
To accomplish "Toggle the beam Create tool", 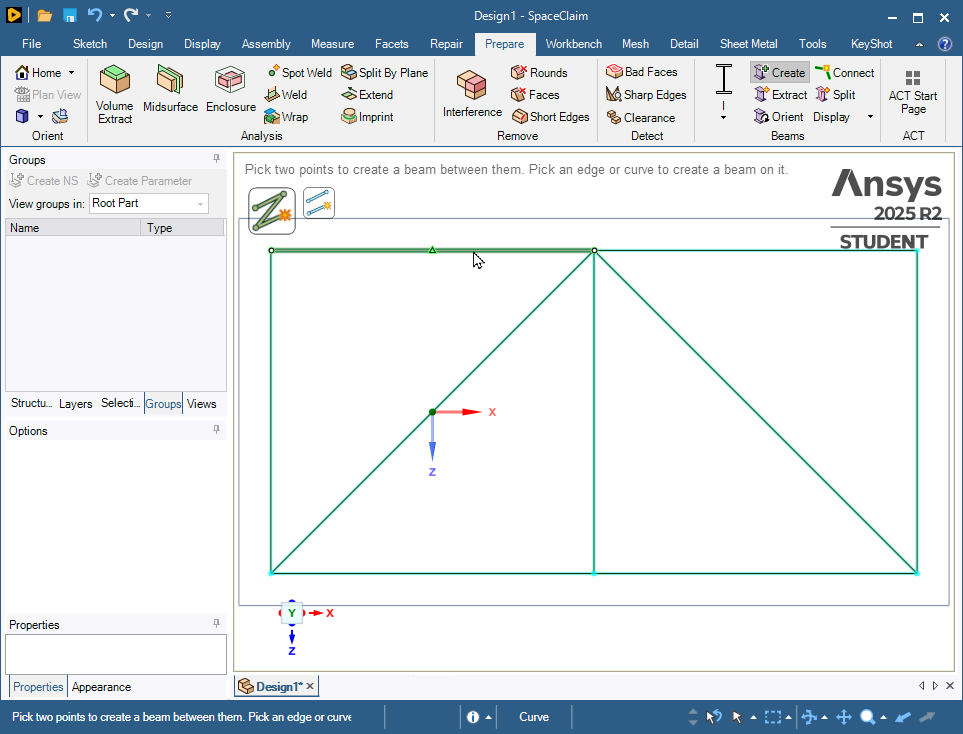I will (x=779, y=73).
